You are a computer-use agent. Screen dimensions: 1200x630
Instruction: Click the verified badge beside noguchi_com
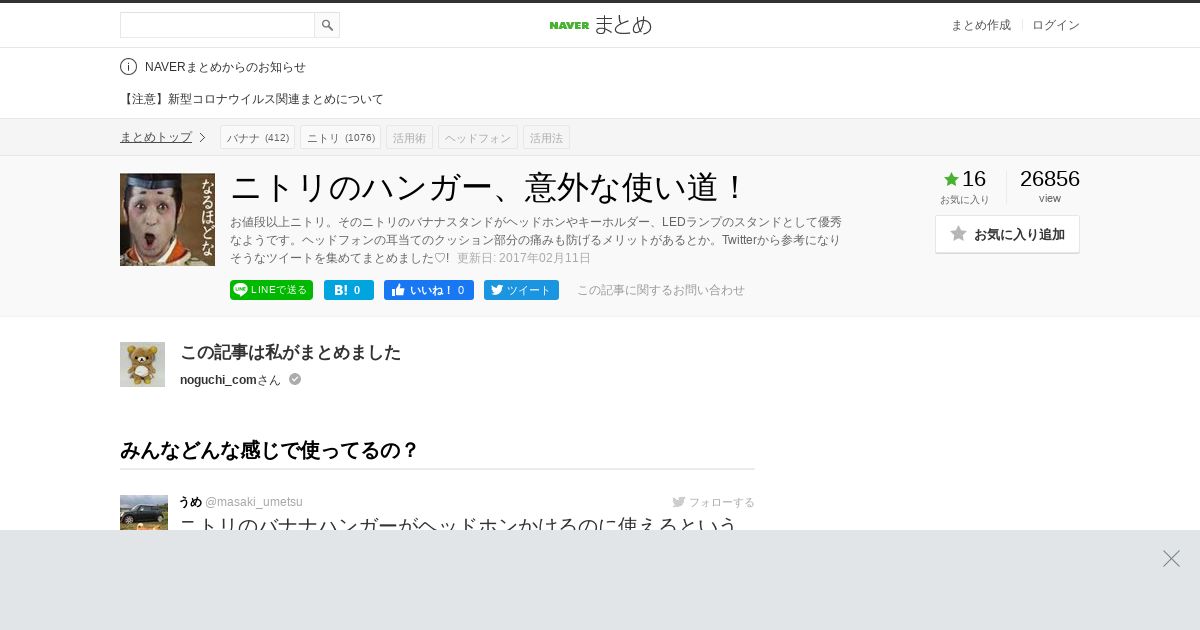pyautogui.click(x=295, y=379)
